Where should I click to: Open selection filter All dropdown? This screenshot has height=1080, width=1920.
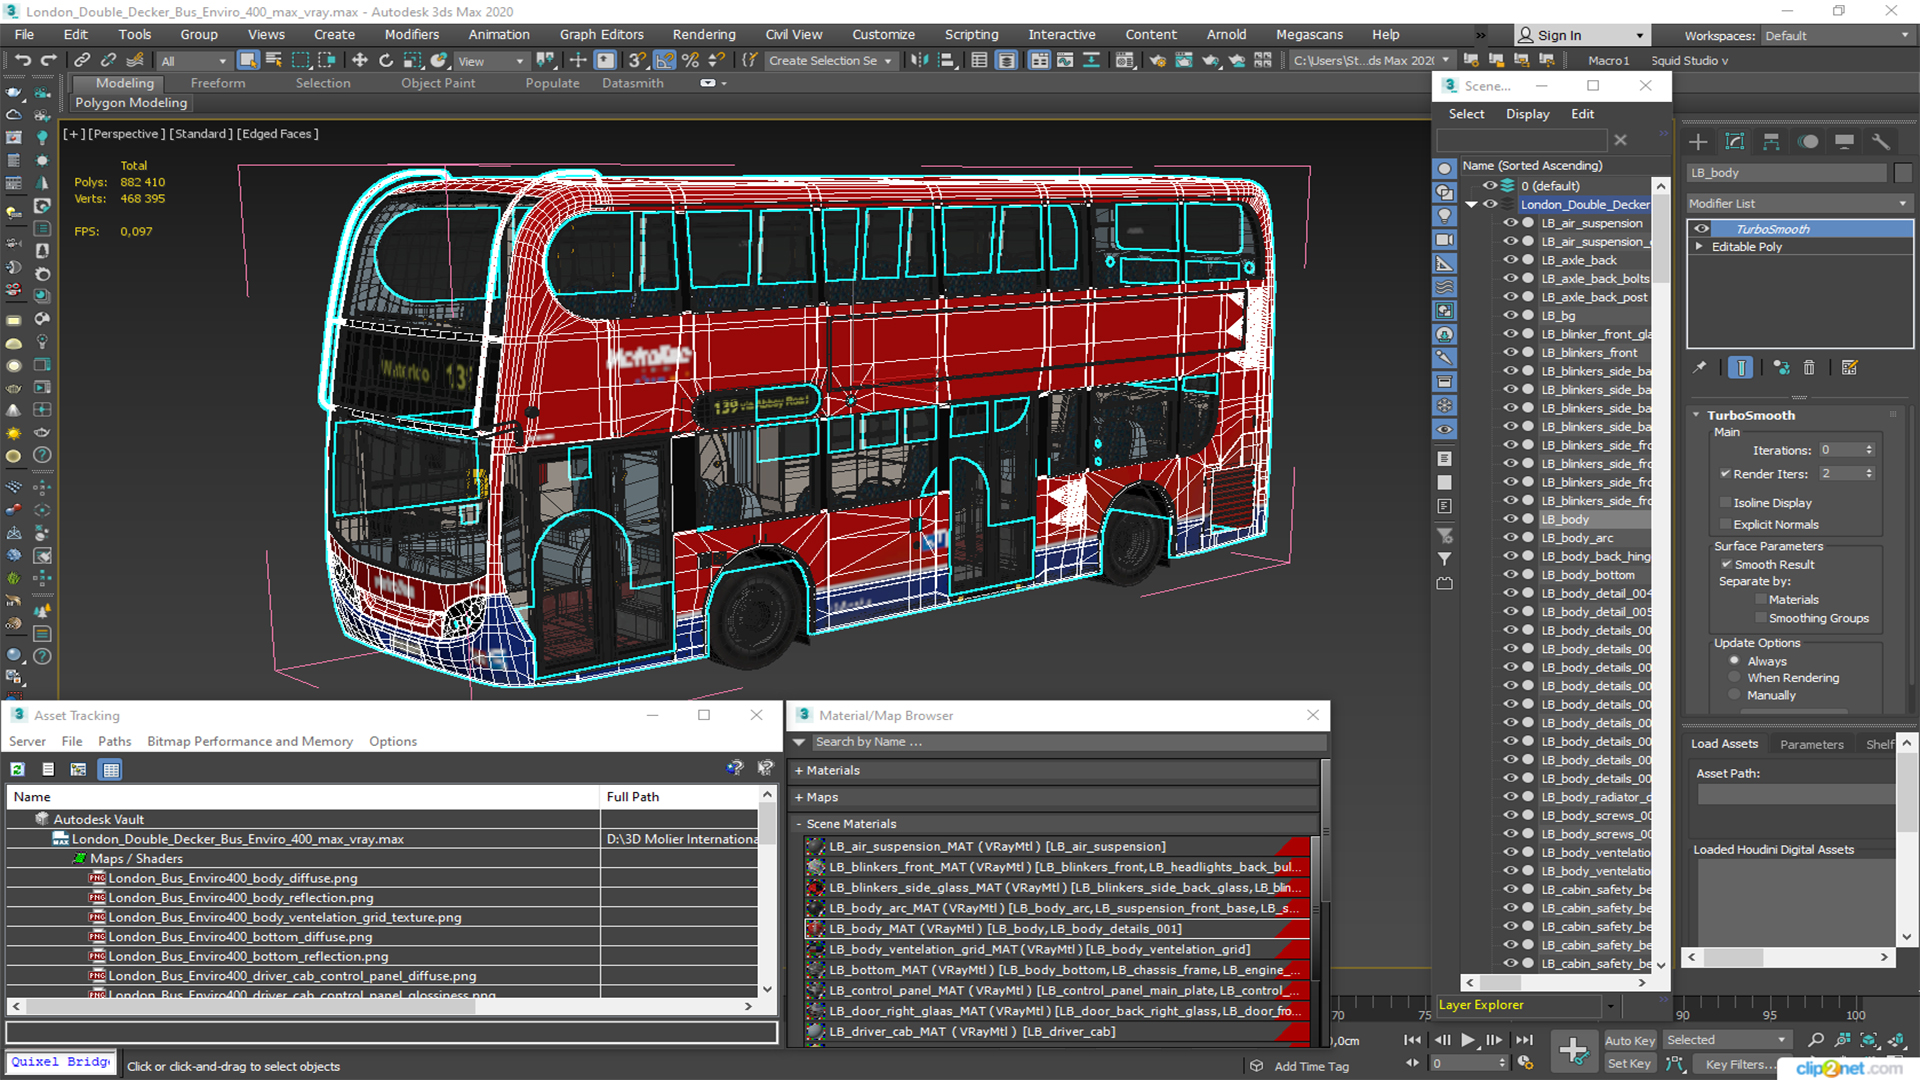click(194, 61)
